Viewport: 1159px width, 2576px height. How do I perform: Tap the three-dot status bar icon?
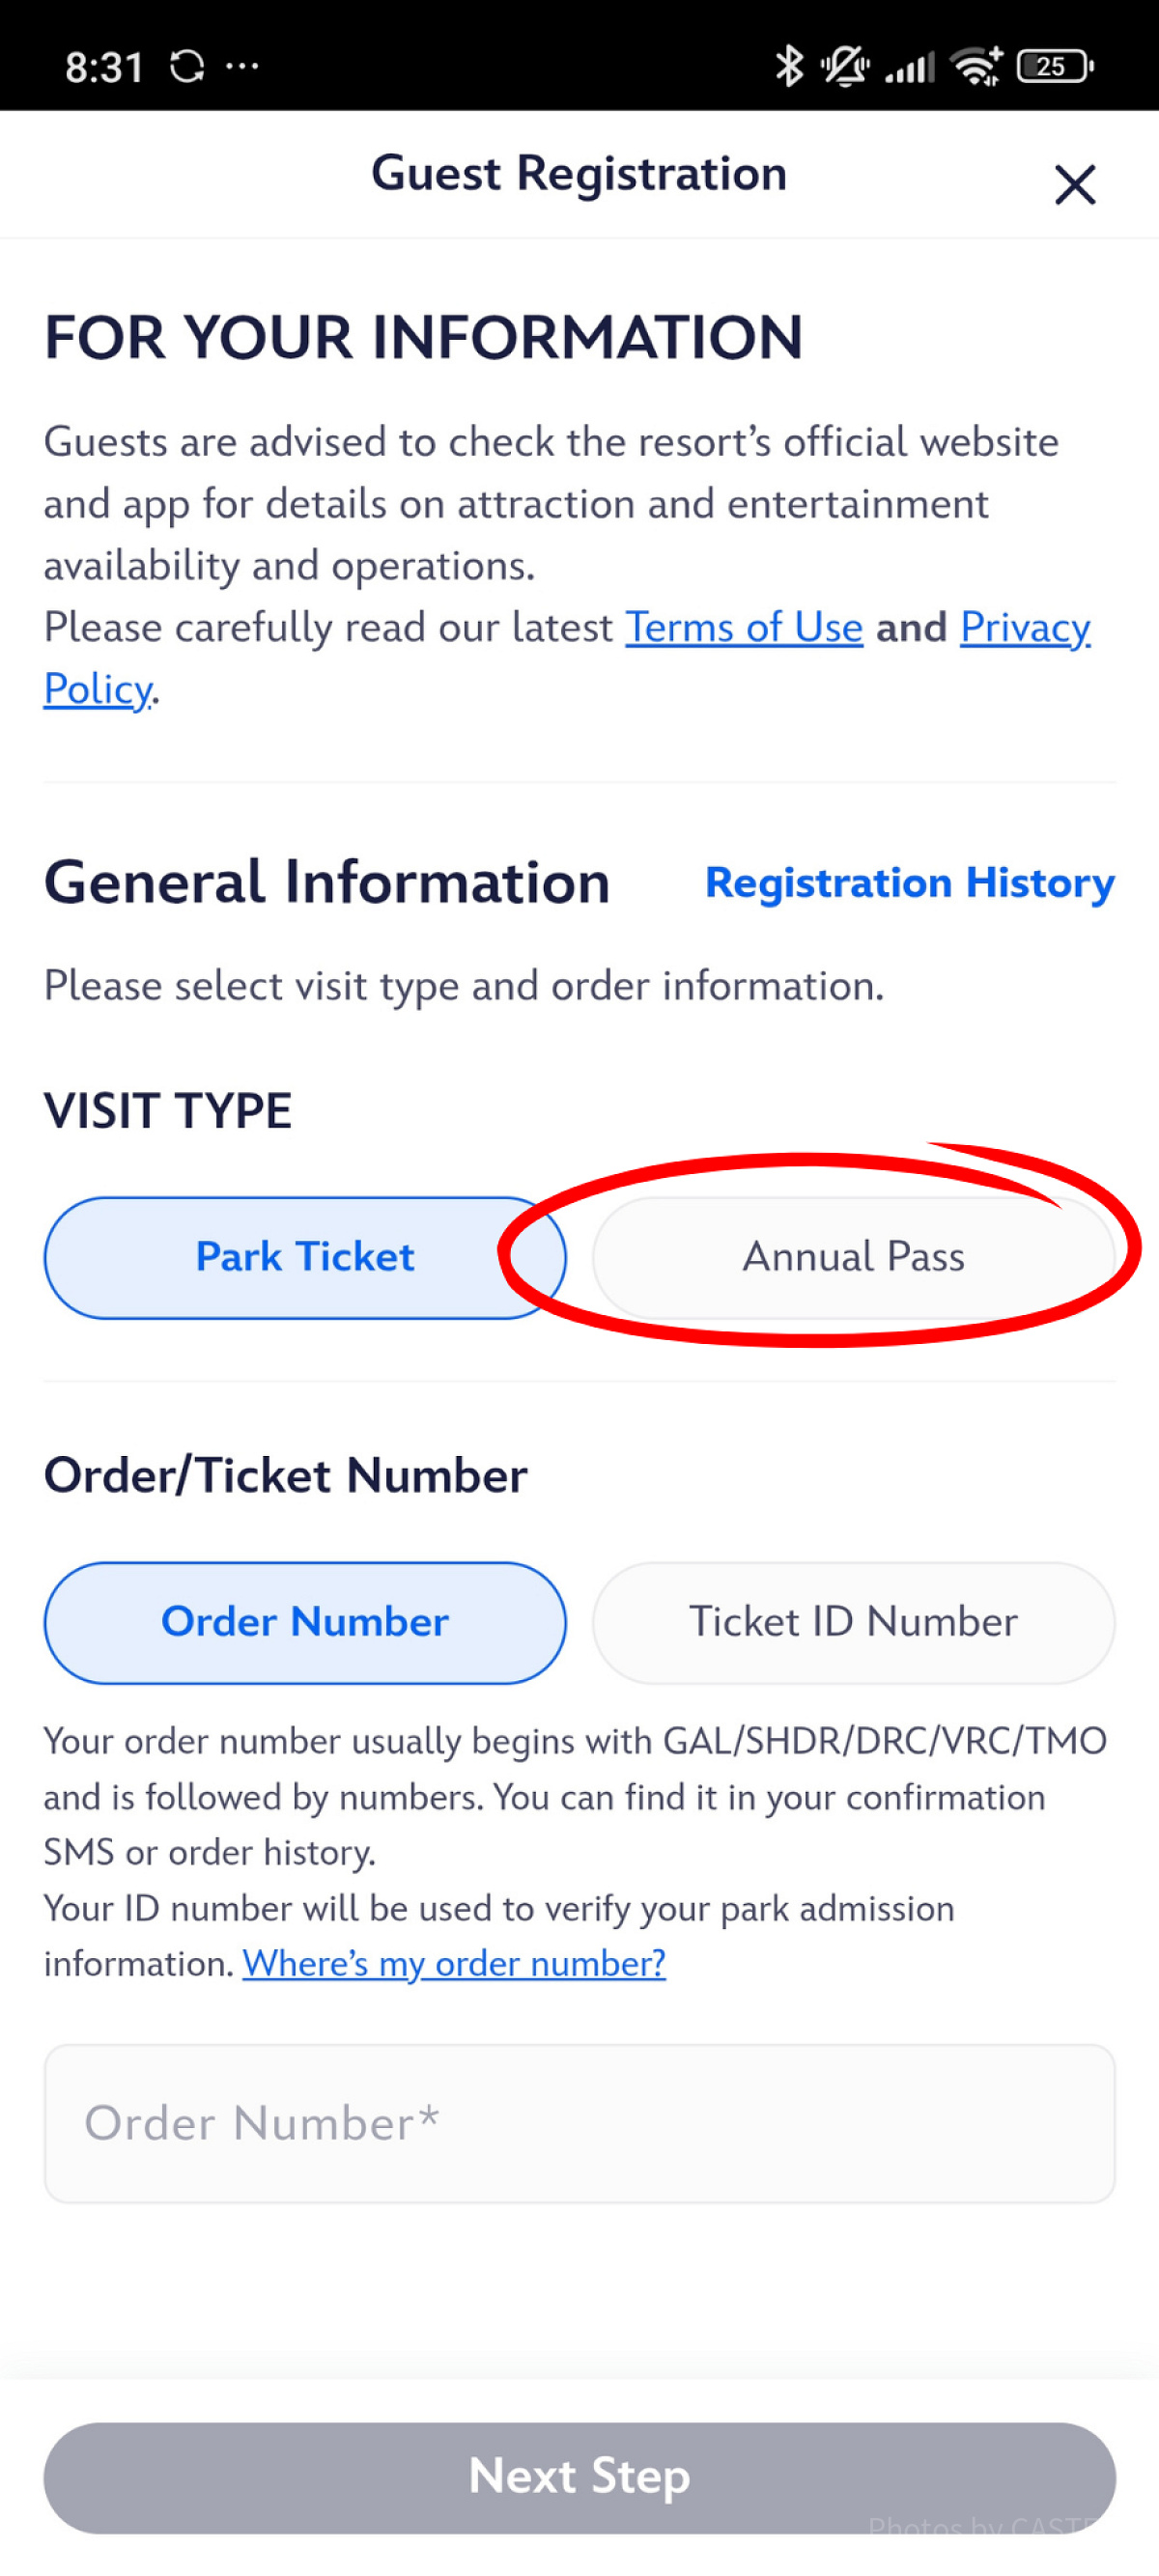click(242, 67)
